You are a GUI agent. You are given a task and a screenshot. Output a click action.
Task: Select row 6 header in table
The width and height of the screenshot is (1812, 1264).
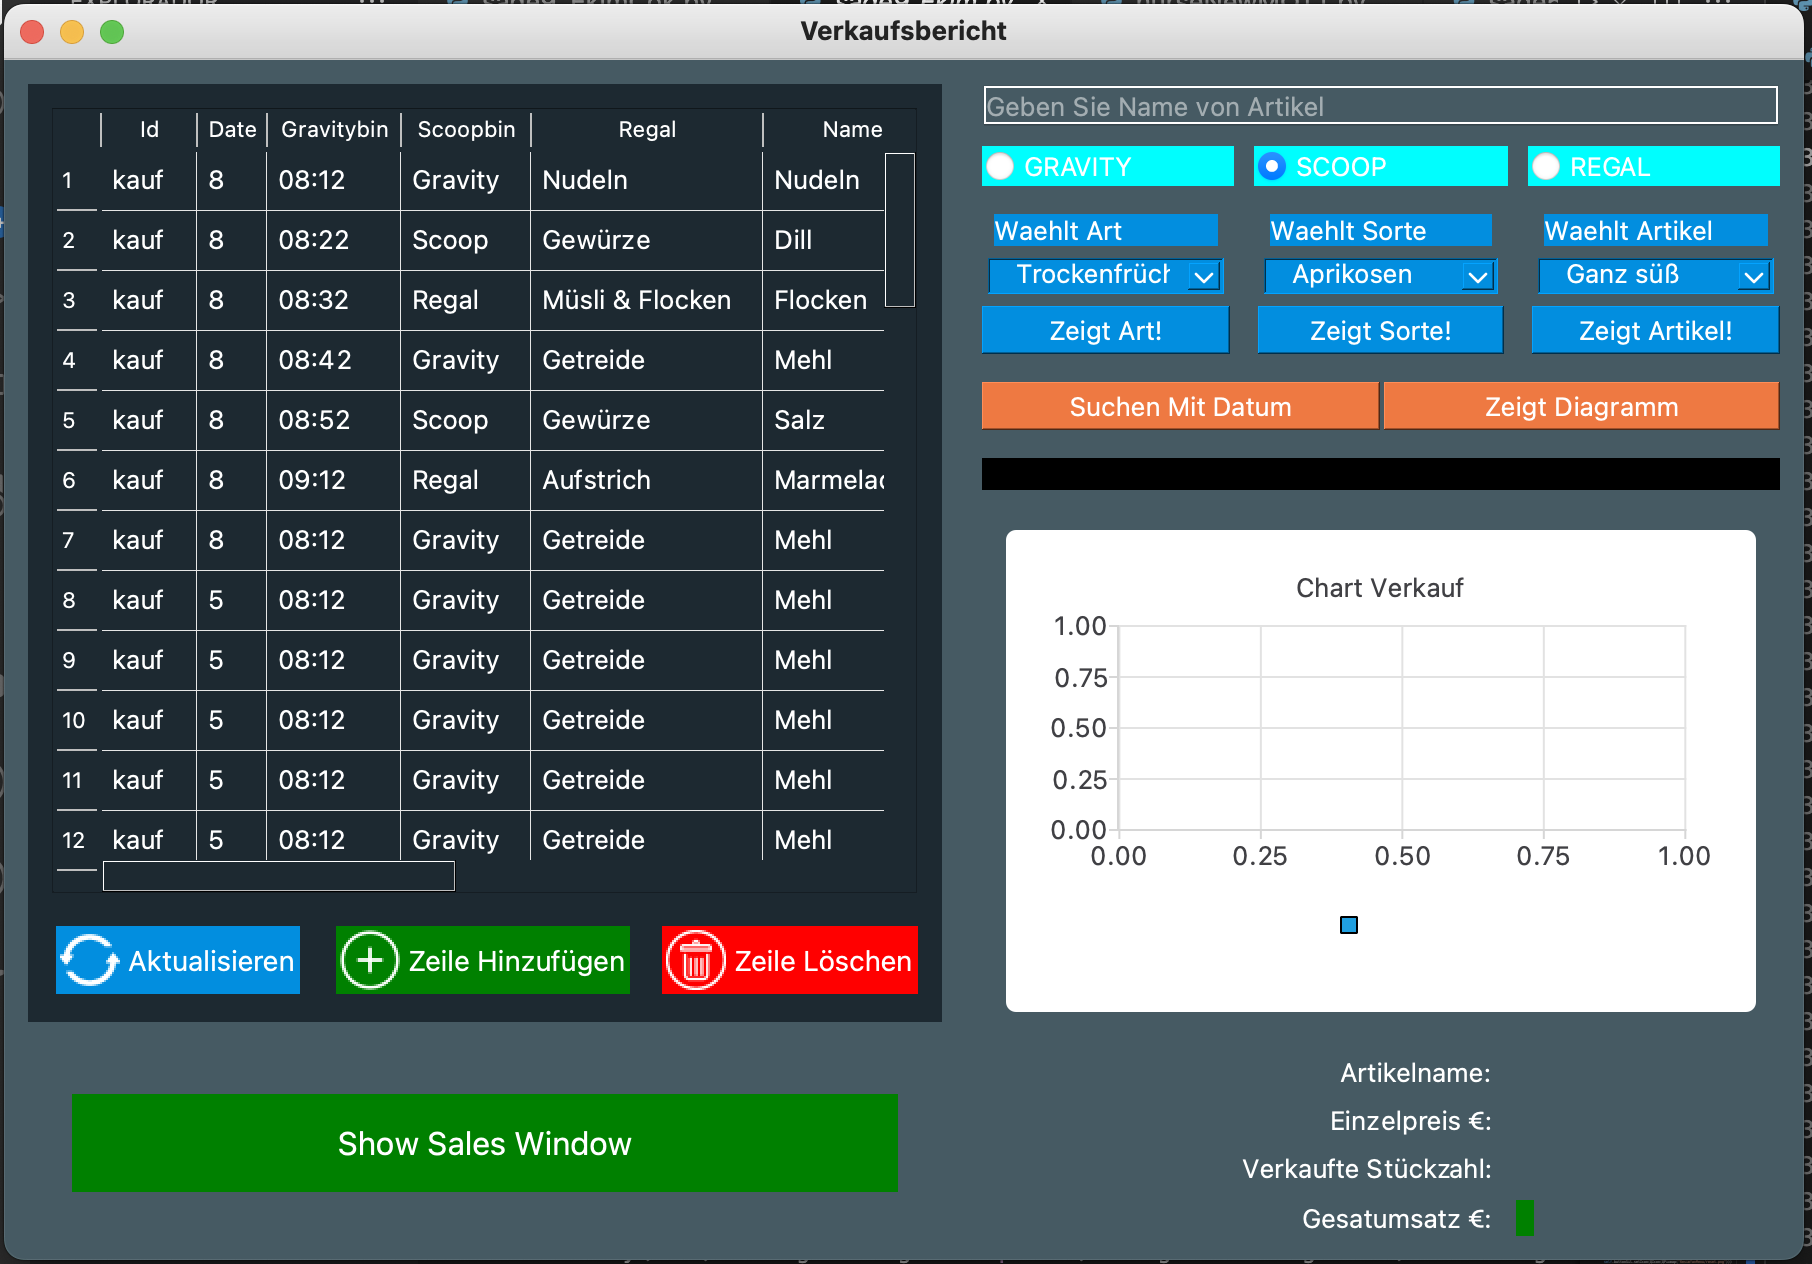[69, 480]
